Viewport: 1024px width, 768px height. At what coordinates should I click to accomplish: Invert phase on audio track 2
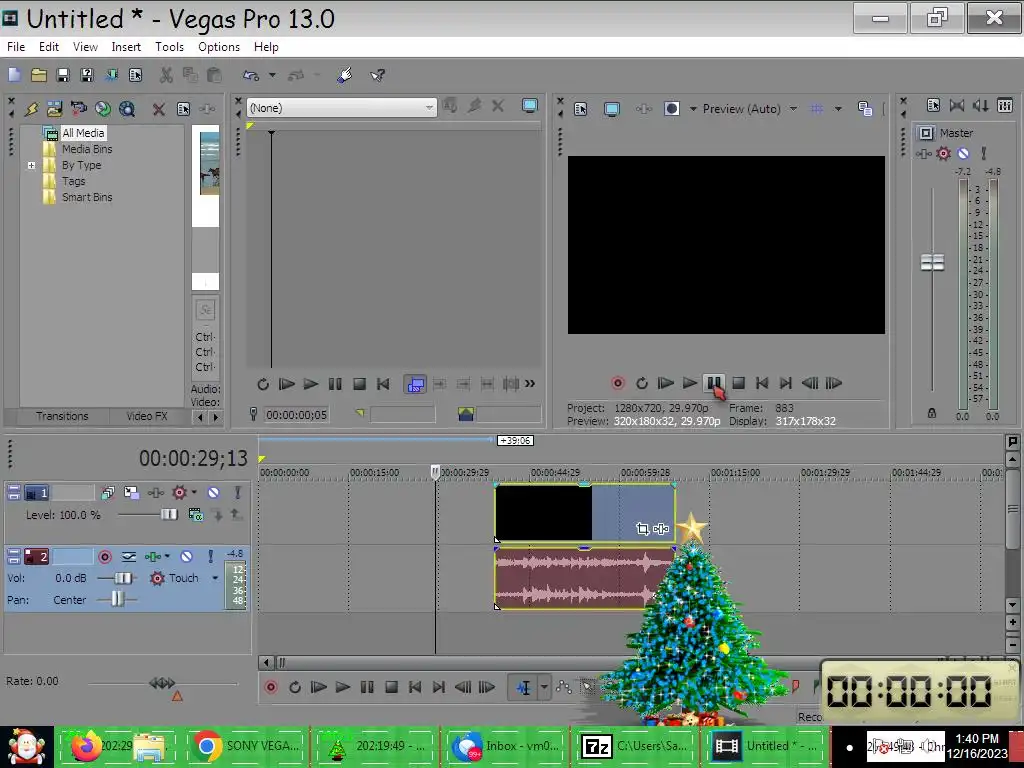point(129,556)
